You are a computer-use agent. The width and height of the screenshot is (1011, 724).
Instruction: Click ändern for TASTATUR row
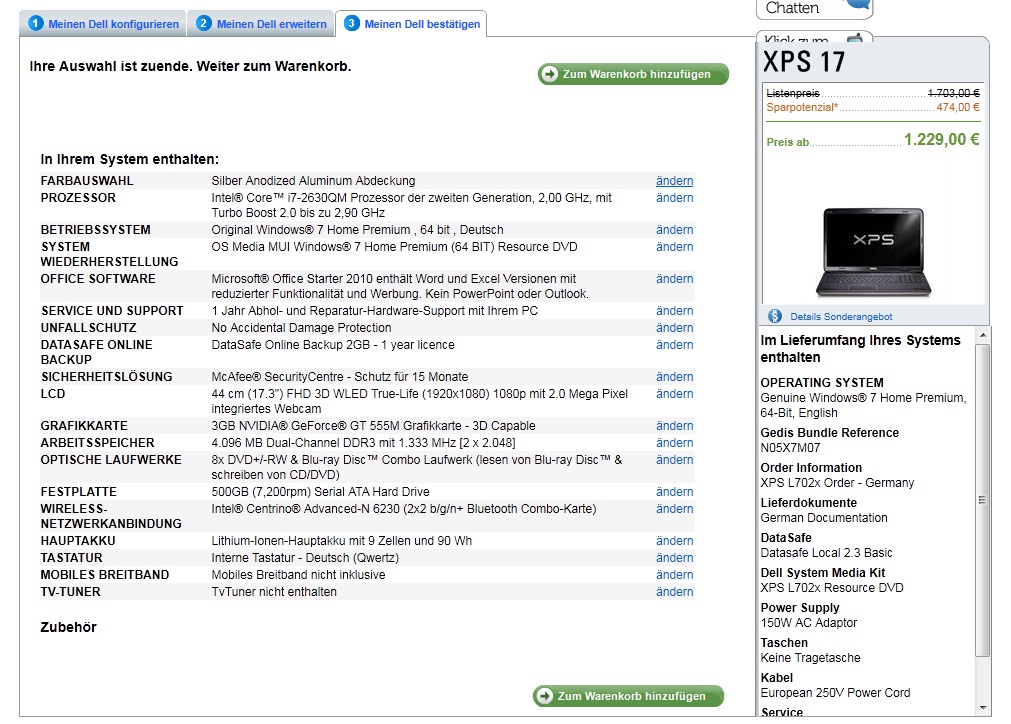click(x=674, y=558)
